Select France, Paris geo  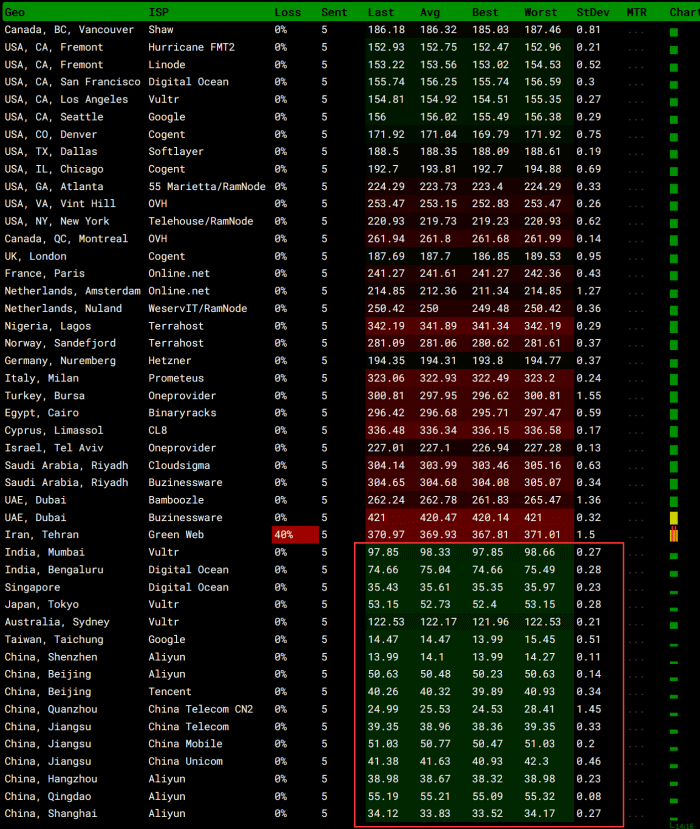44,273
